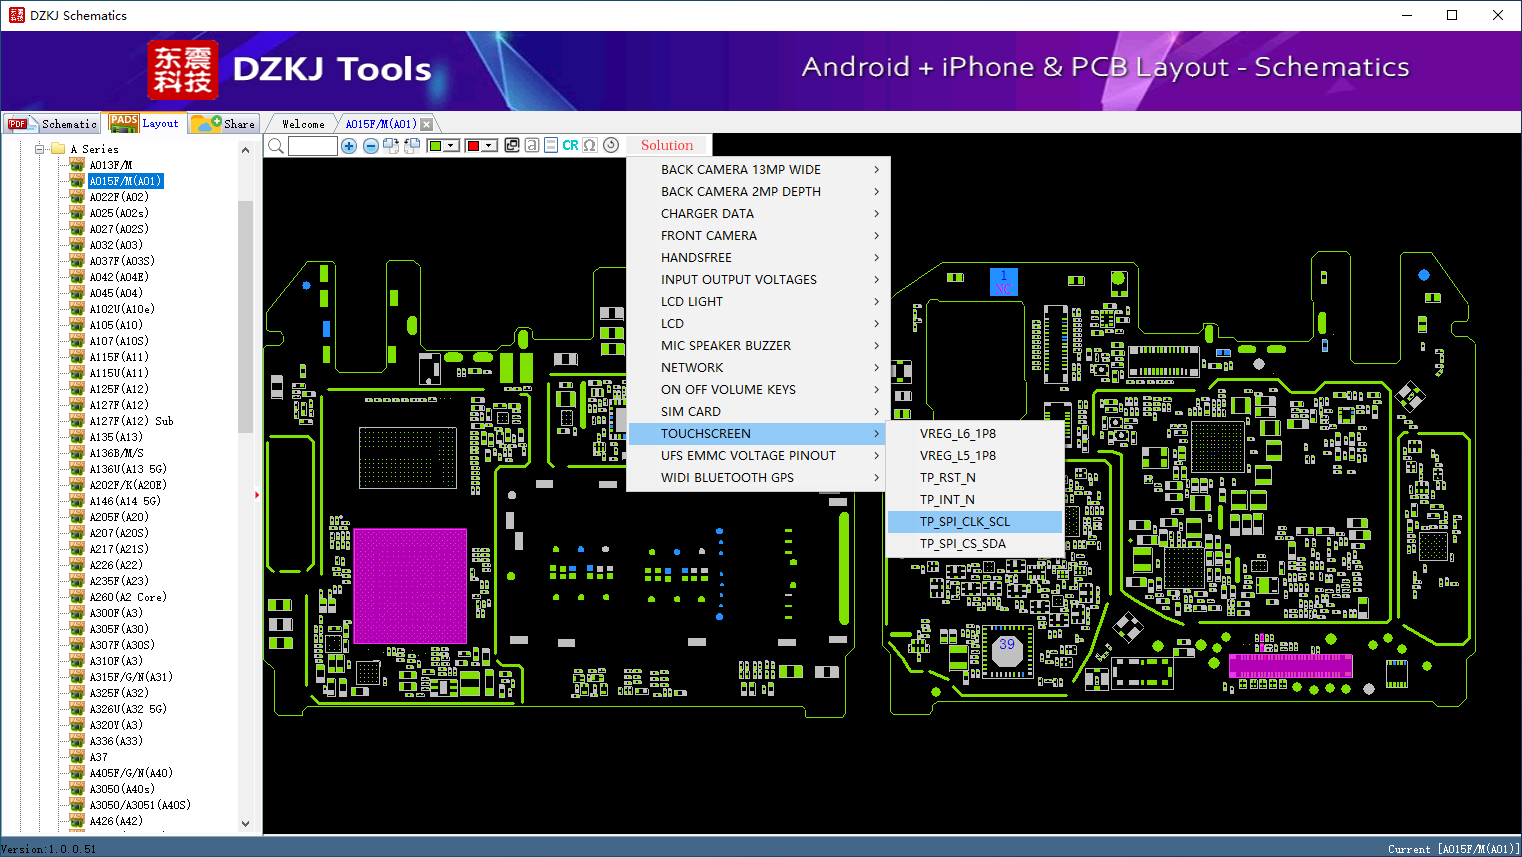Click the board icon beside A105(A10)
1522x857 pixels.
pos(77,325)
